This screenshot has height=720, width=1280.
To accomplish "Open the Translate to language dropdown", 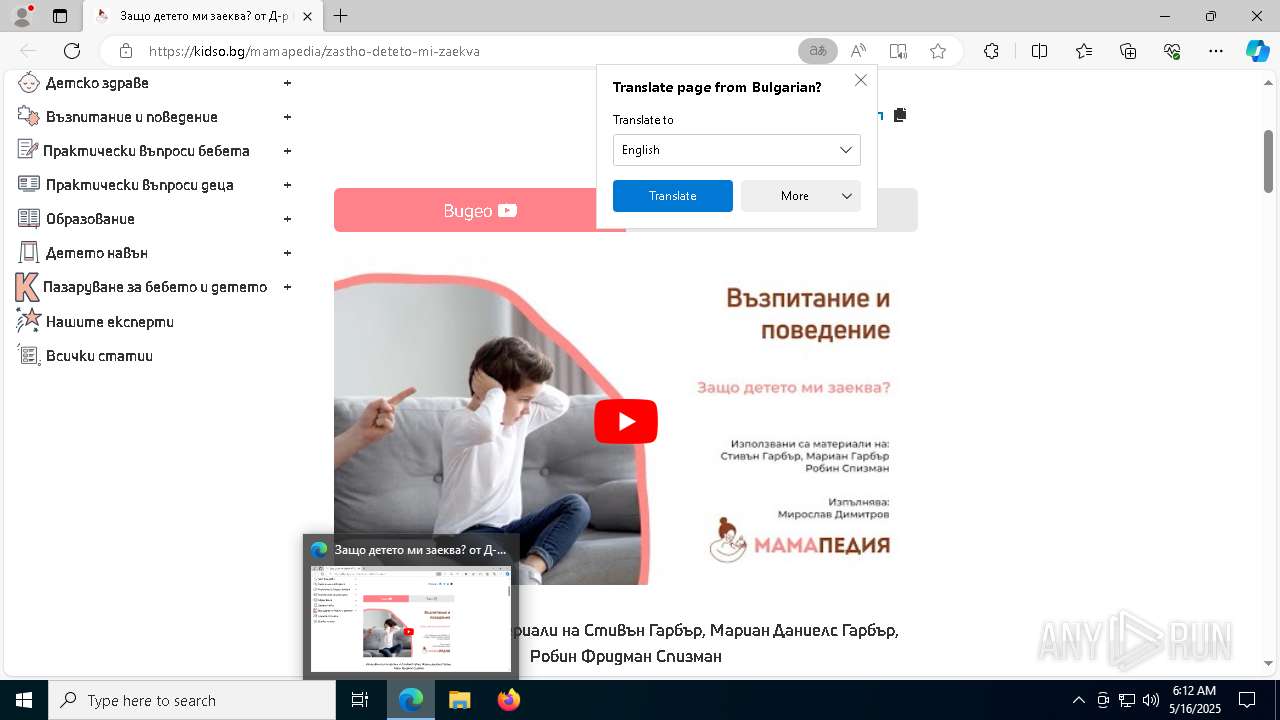I will pyautogui.click(x=736, y=150).
